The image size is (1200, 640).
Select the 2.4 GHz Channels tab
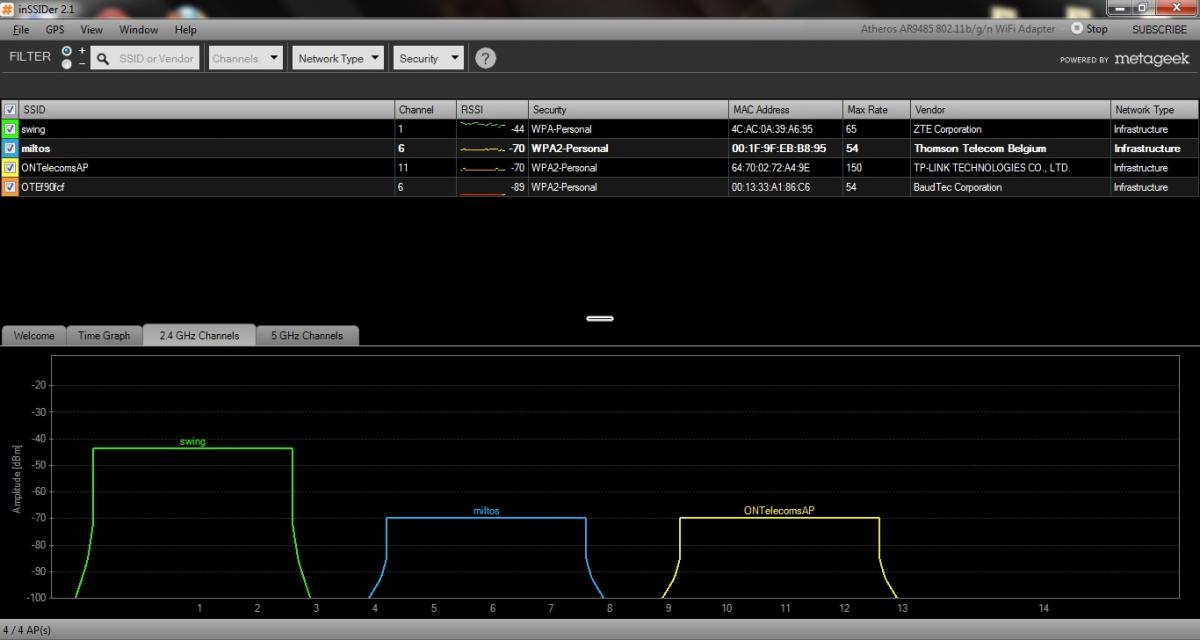[199, 336]
